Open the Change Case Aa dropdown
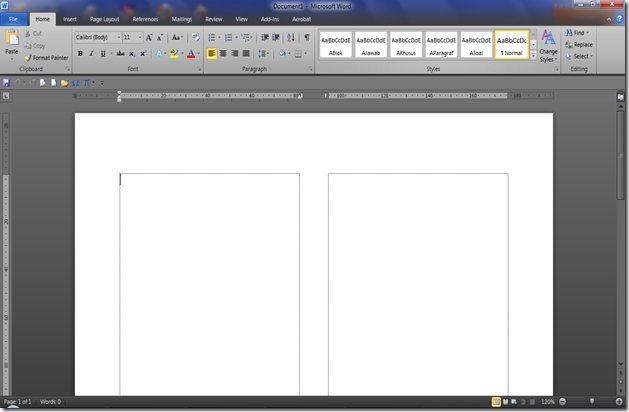629x412 pixels. (x=177, y=37)
